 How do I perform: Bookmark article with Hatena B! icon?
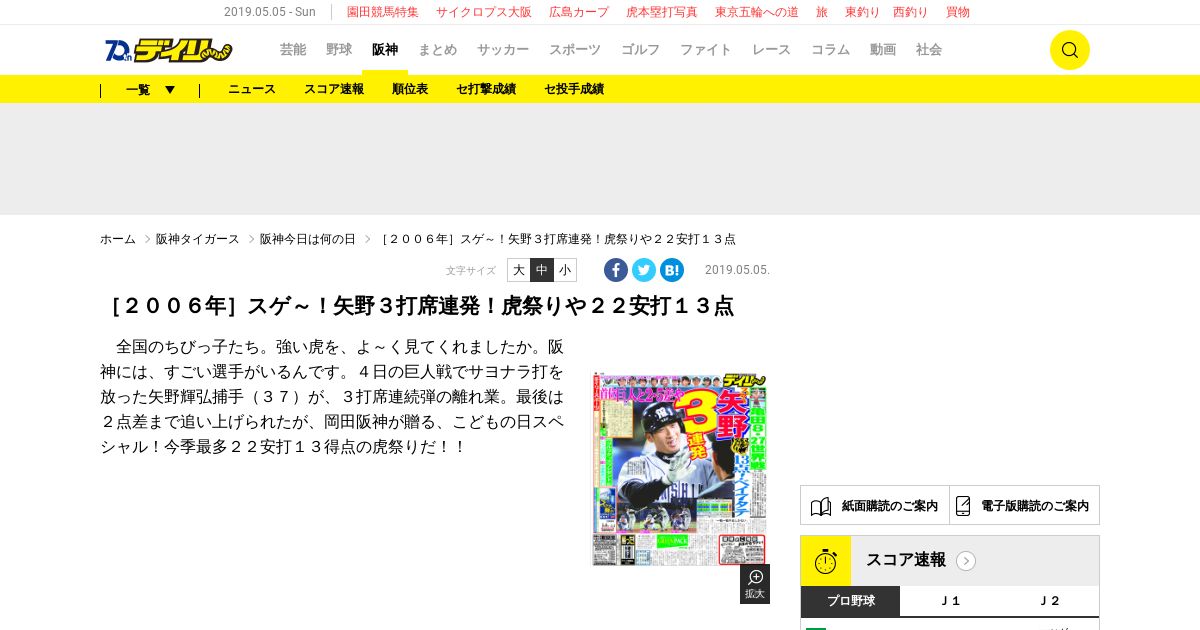pos(672,270)
